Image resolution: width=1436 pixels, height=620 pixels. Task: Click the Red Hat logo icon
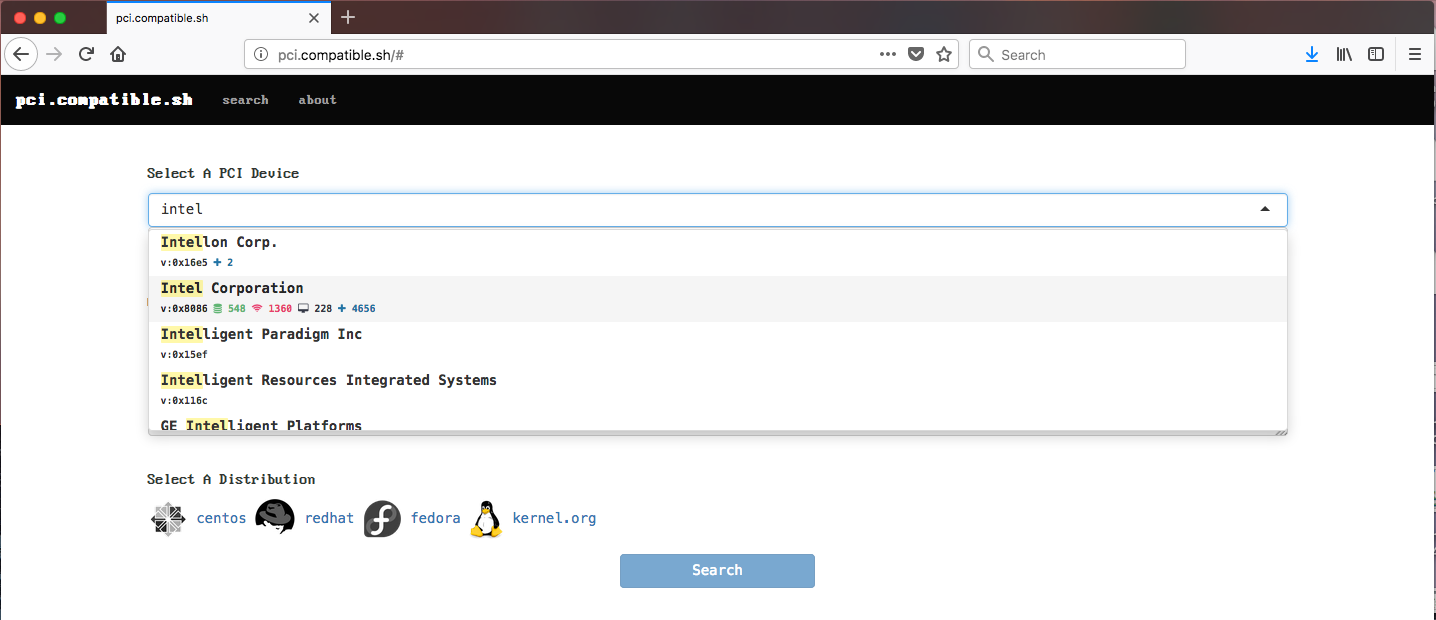pyautogui.click(x=275, y=517)
